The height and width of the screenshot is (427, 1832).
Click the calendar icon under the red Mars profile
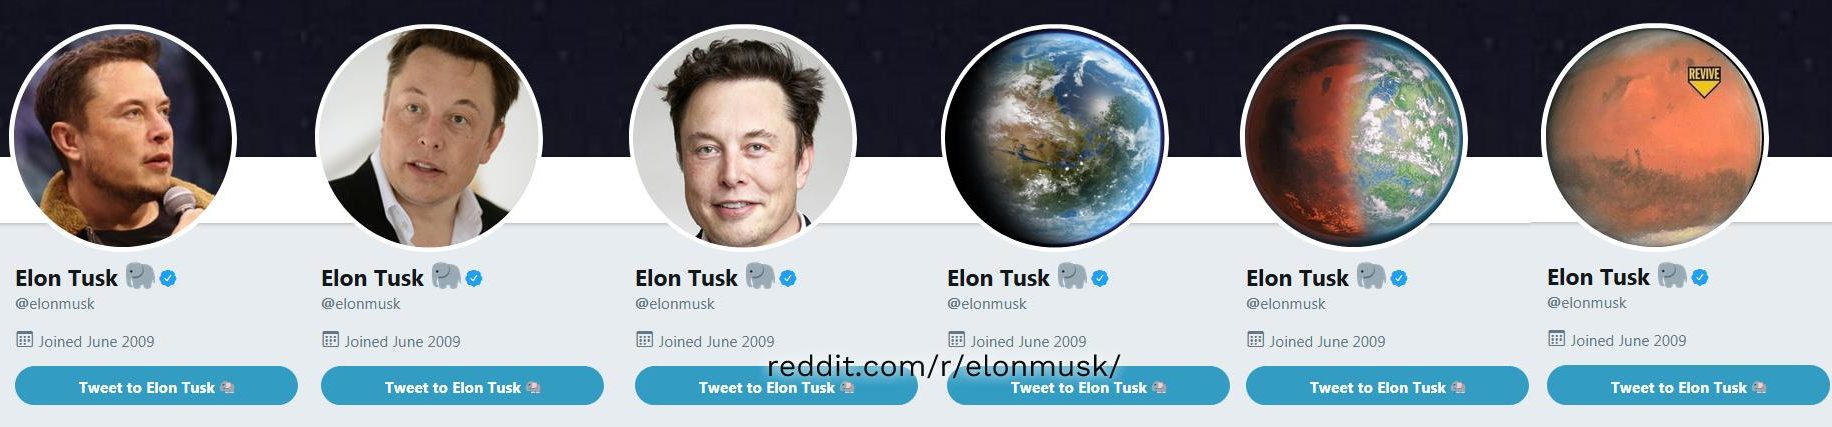click(x=1557, y=339)
